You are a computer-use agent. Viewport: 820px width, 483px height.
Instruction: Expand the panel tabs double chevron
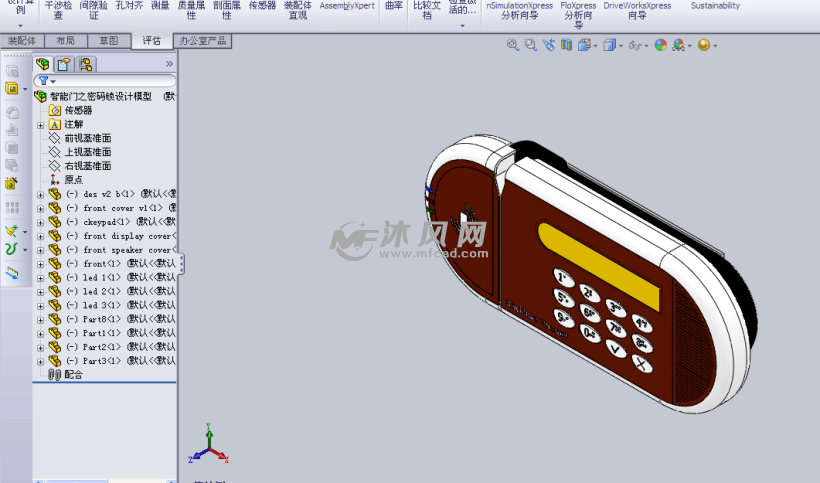(x=169, y=64)
